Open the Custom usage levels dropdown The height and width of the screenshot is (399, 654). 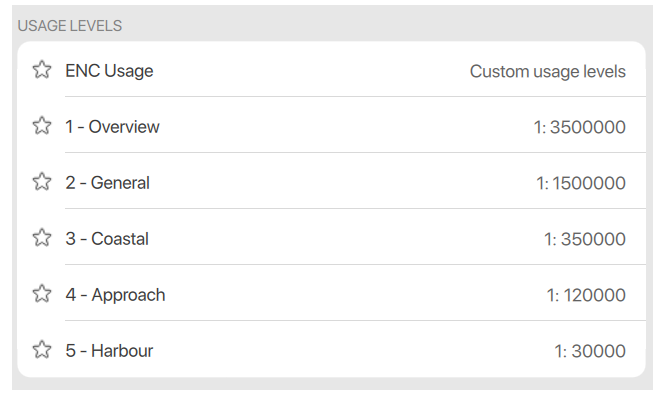[x=548, y=71]
